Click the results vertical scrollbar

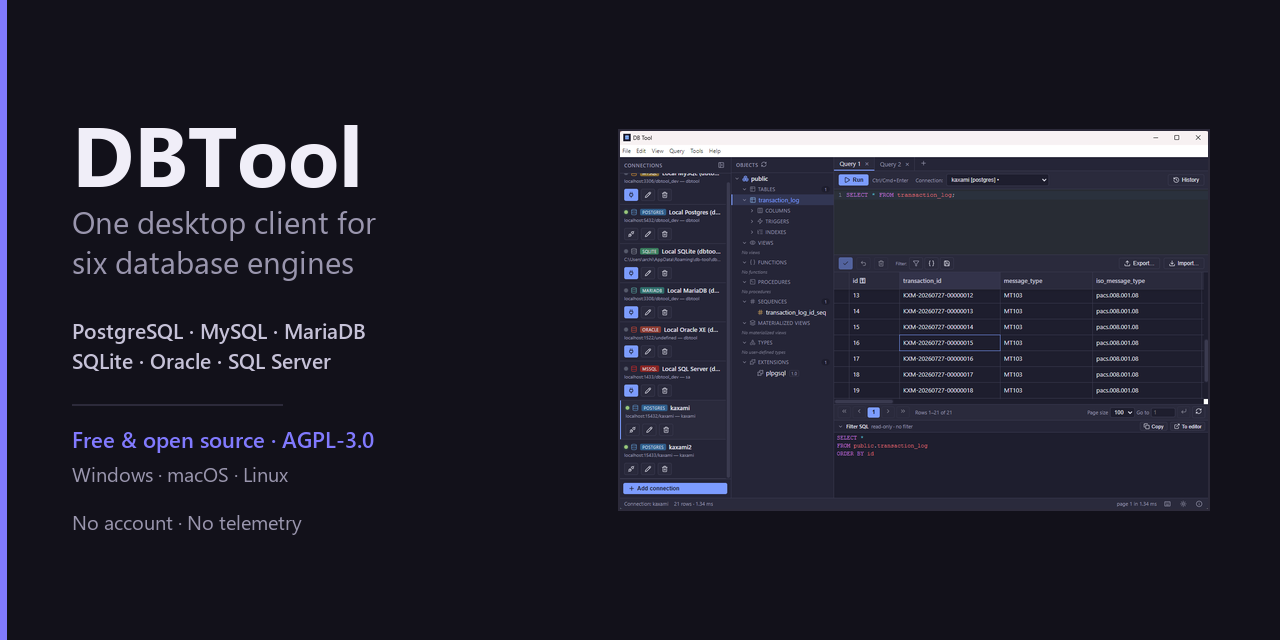pyautogui.click(x=1206, y=360)
